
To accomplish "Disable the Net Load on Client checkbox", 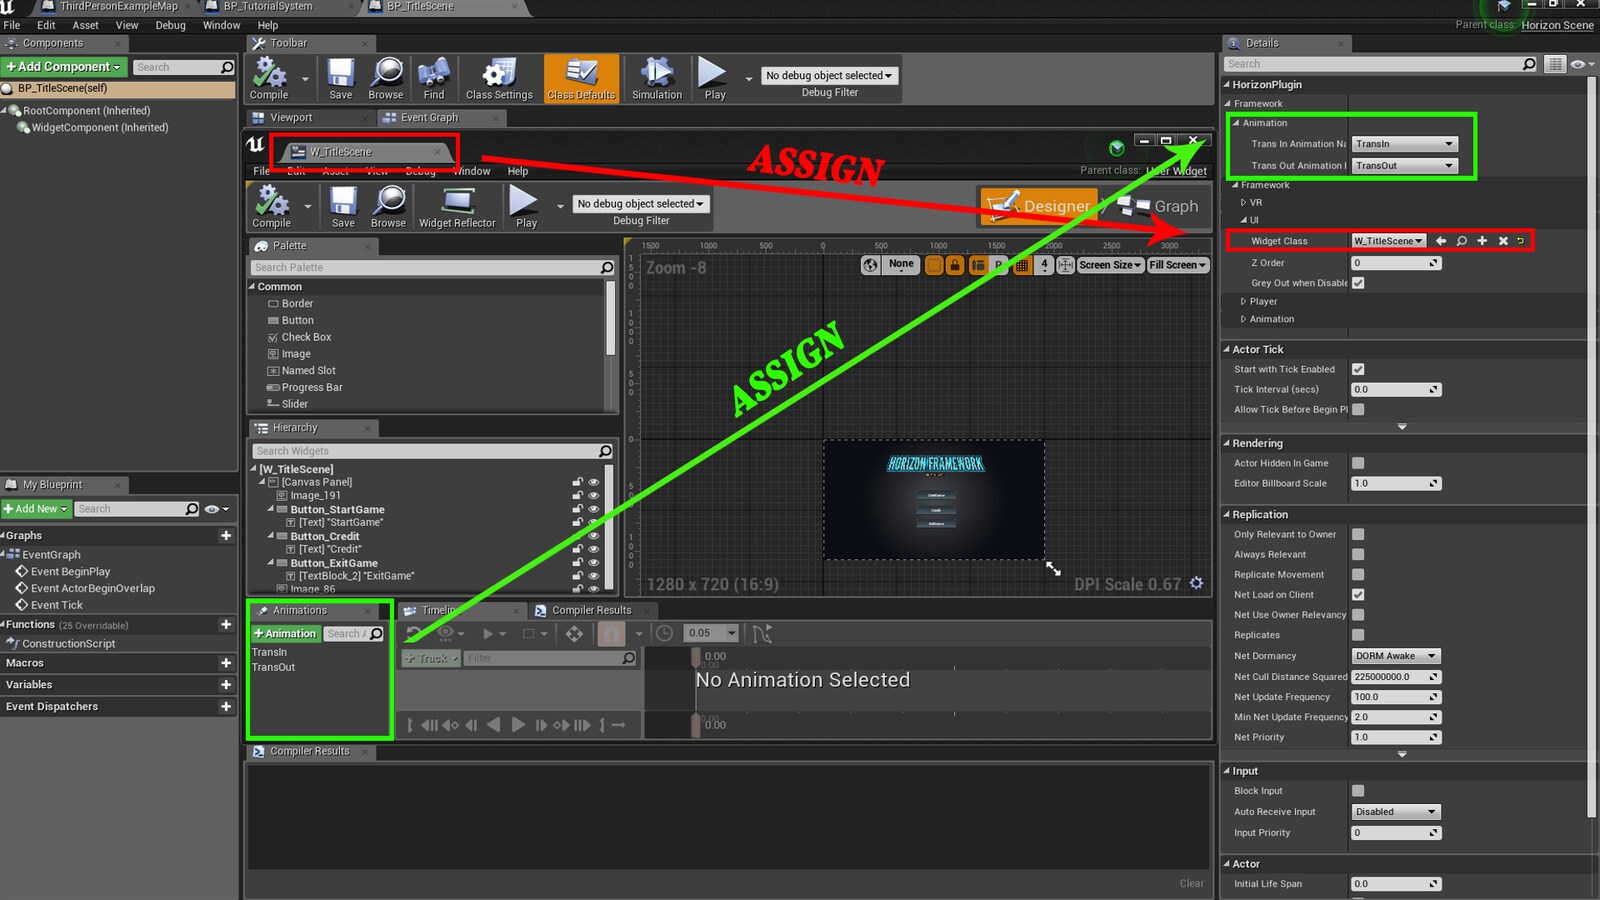I will pyautogui.click(x=1357, y=594).
